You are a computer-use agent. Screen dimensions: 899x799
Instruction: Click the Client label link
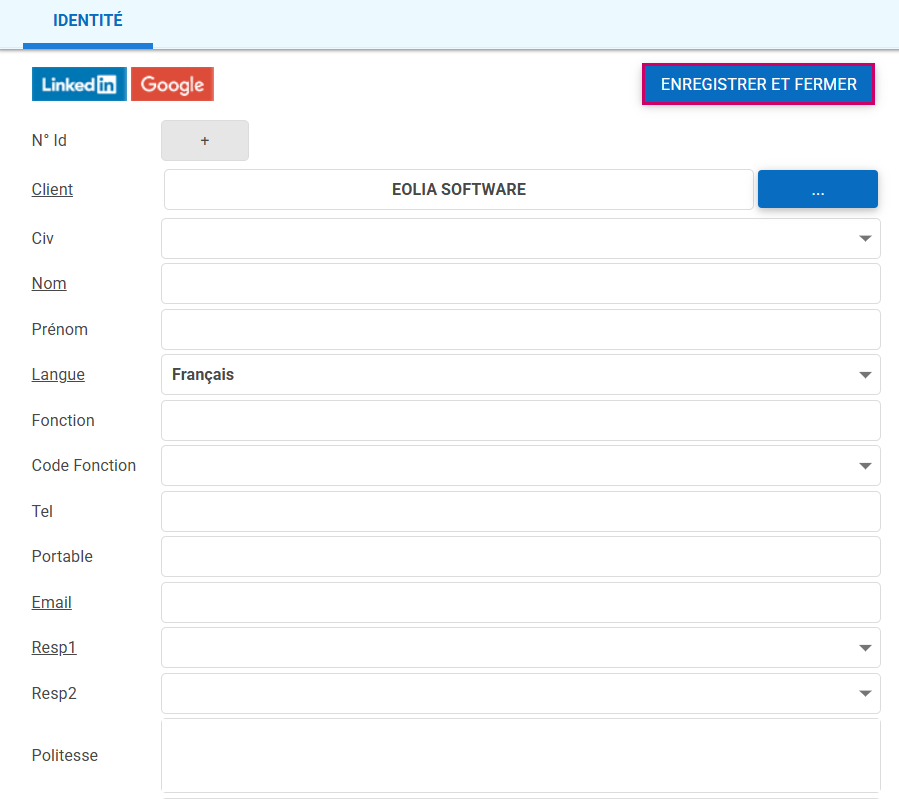(x=52, y=190)
